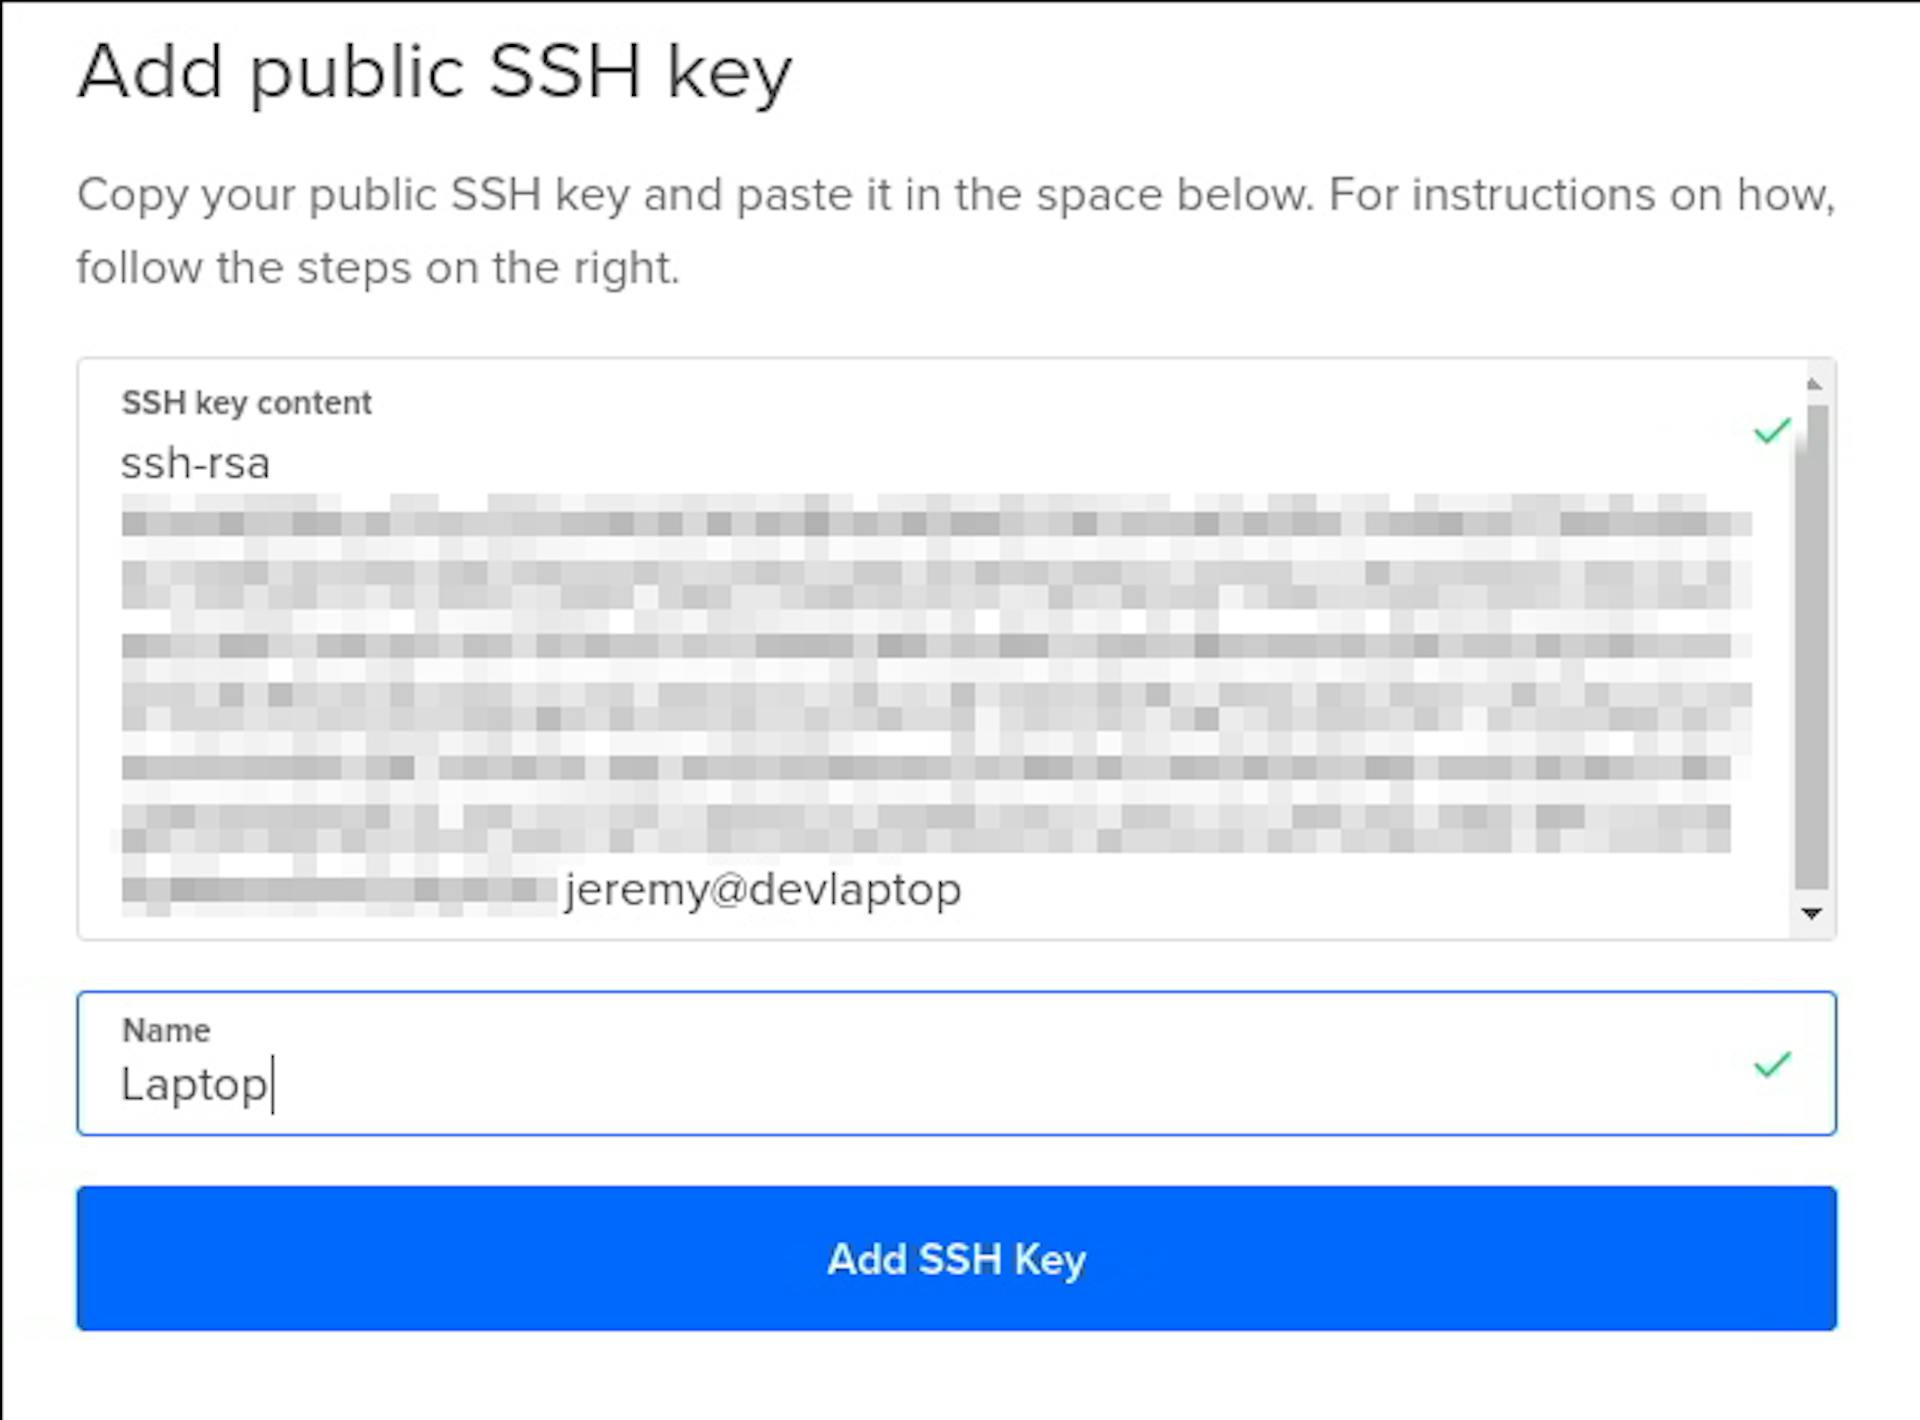Click the jeremy@devlaptop comment text
The width and height of the screenshot is (1920, 1420).
pos(763,889)
